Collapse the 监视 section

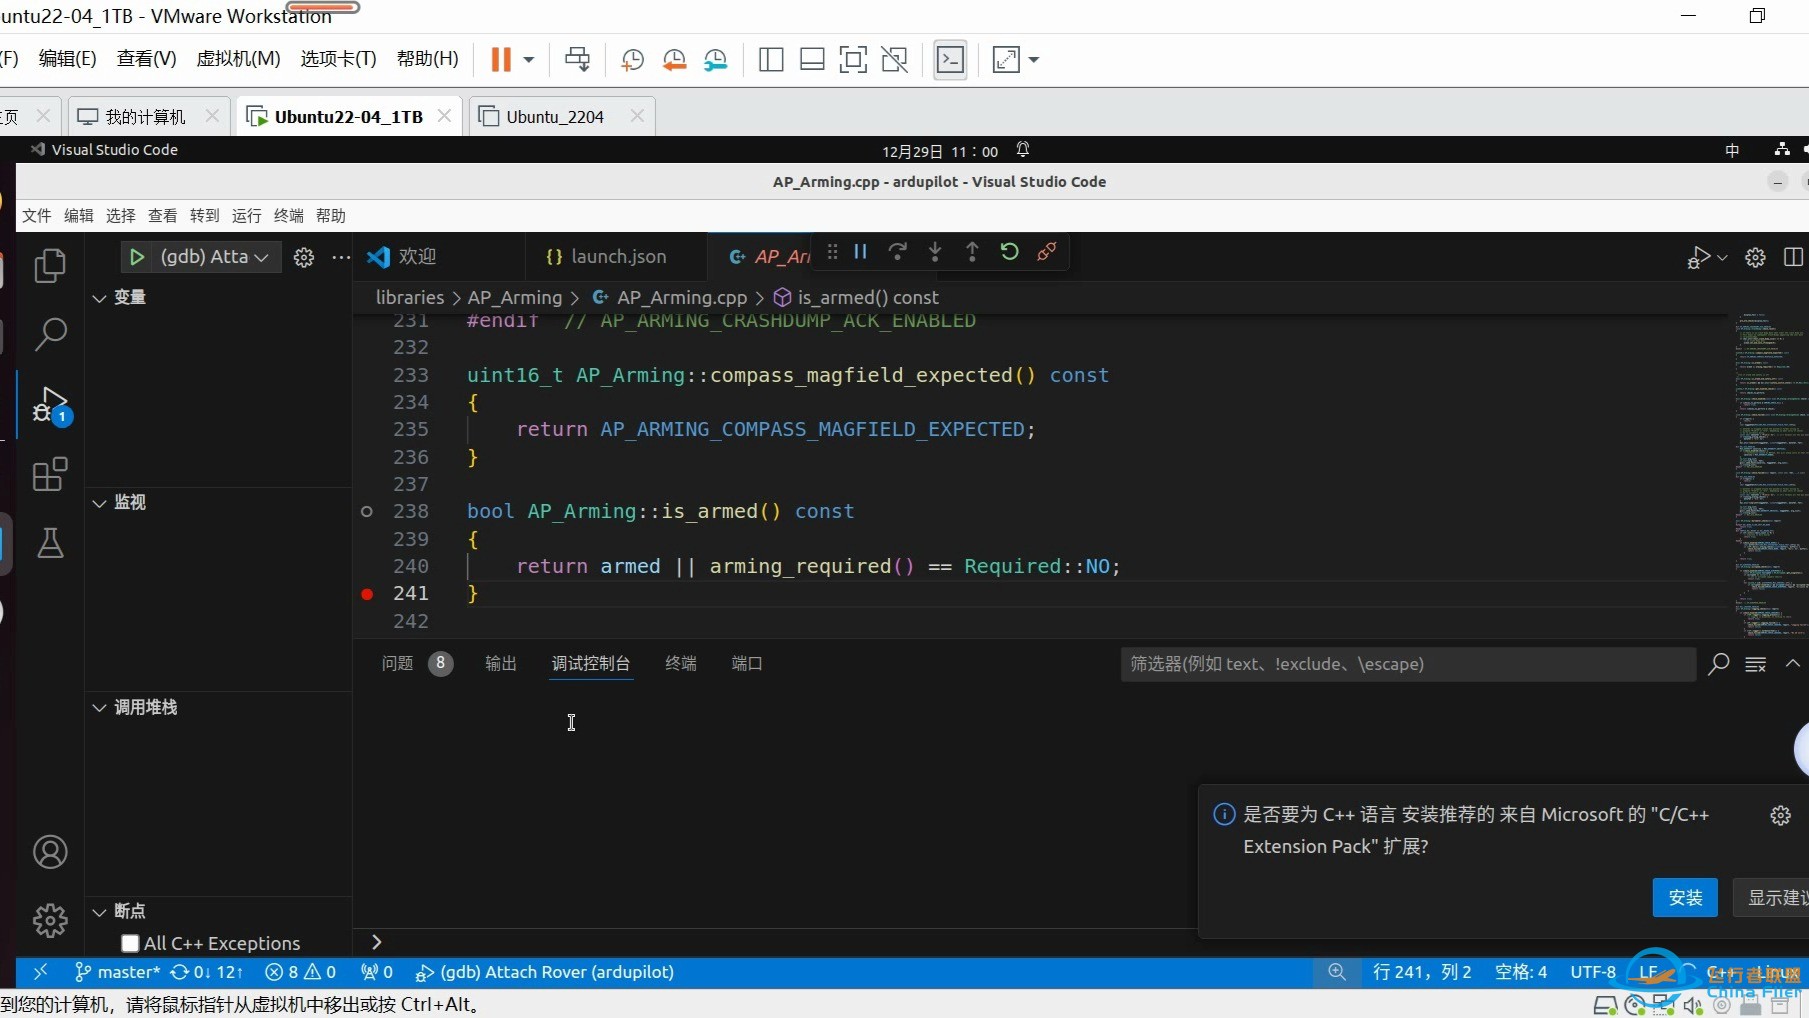coord(99,503)
